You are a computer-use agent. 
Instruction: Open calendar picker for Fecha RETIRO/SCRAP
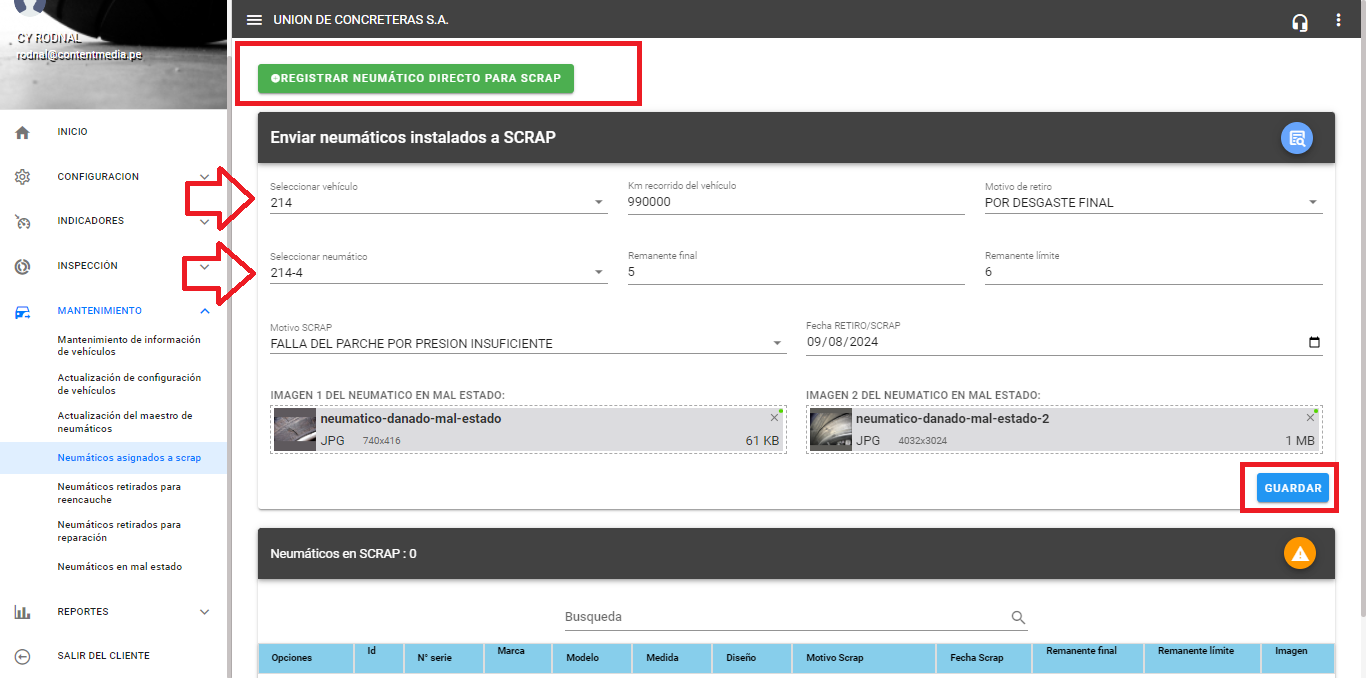click(1314, 343)
